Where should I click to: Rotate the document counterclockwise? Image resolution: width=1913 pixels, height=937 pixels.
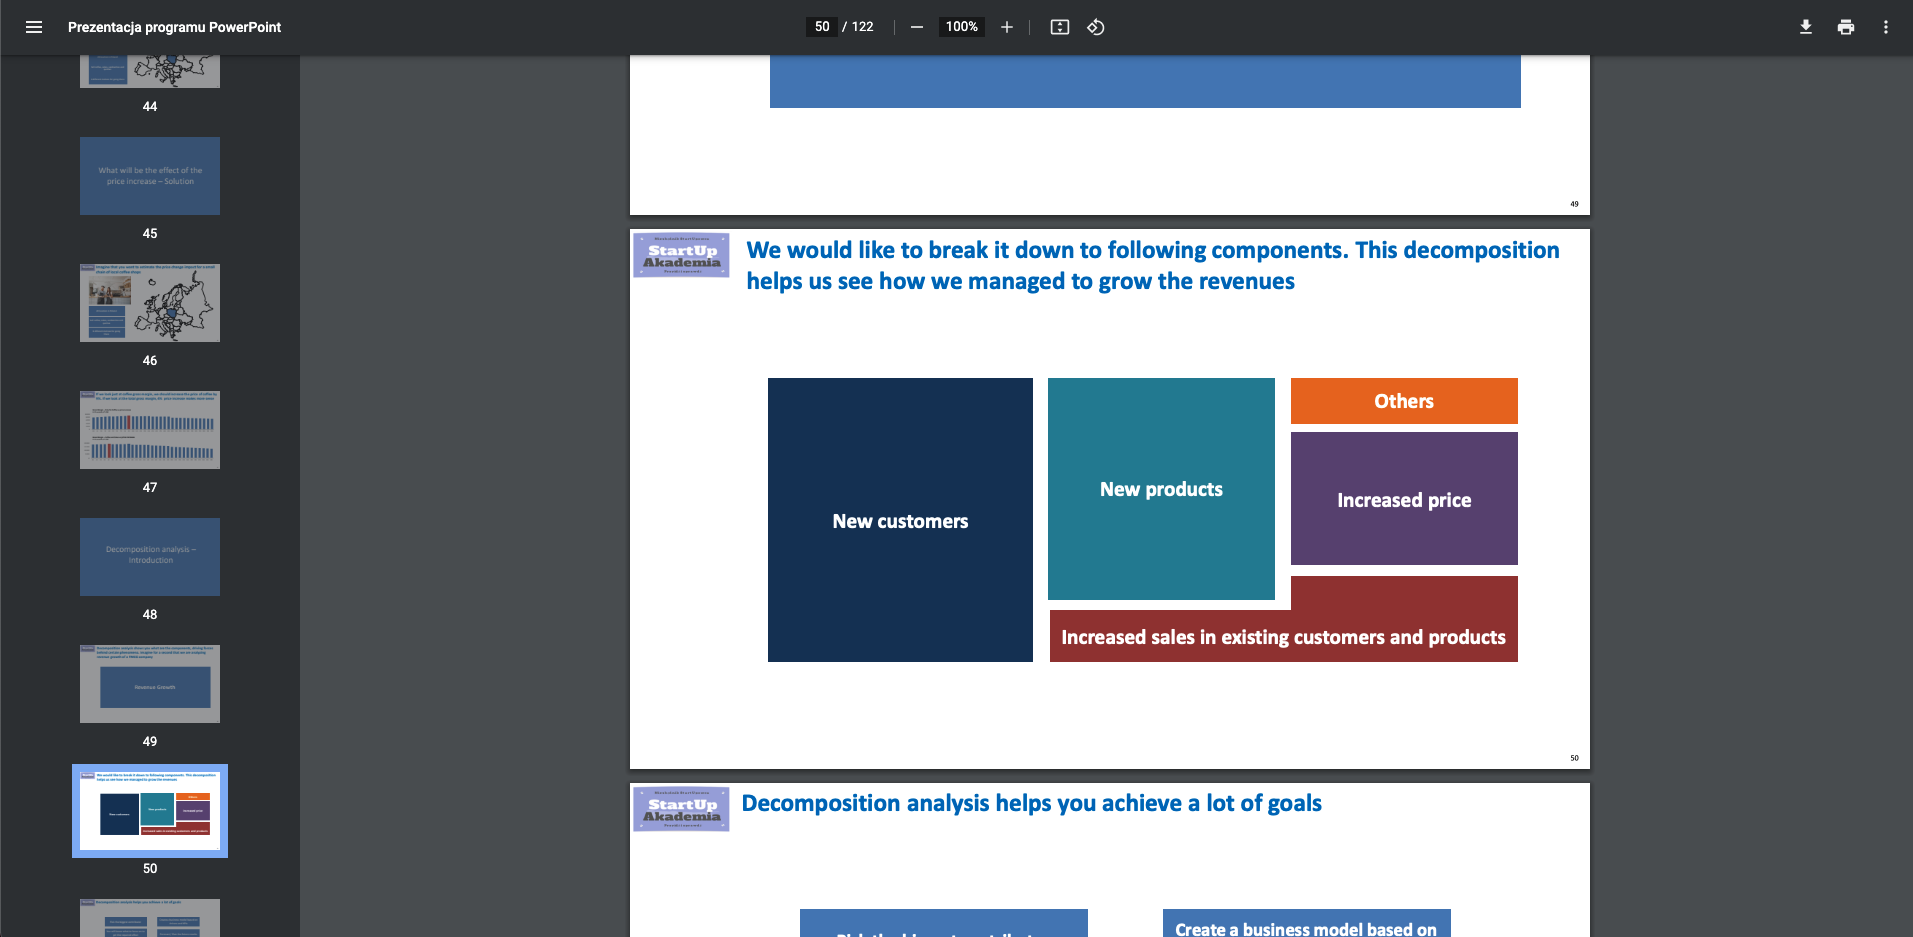1096,27
